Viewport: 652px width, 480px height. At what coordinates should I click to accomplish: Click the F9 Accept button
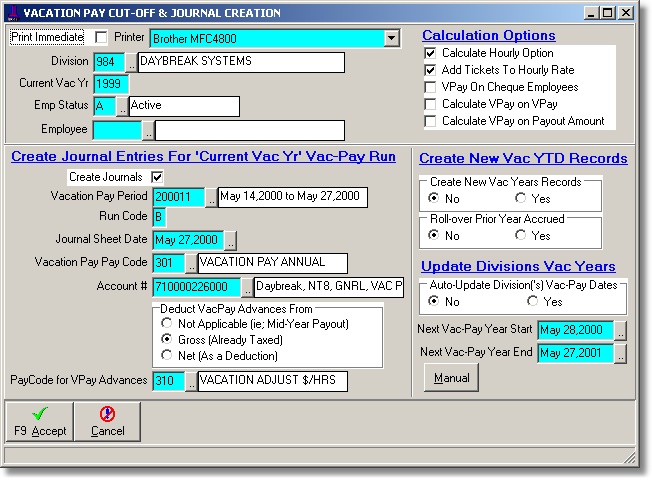click(40, 421)
